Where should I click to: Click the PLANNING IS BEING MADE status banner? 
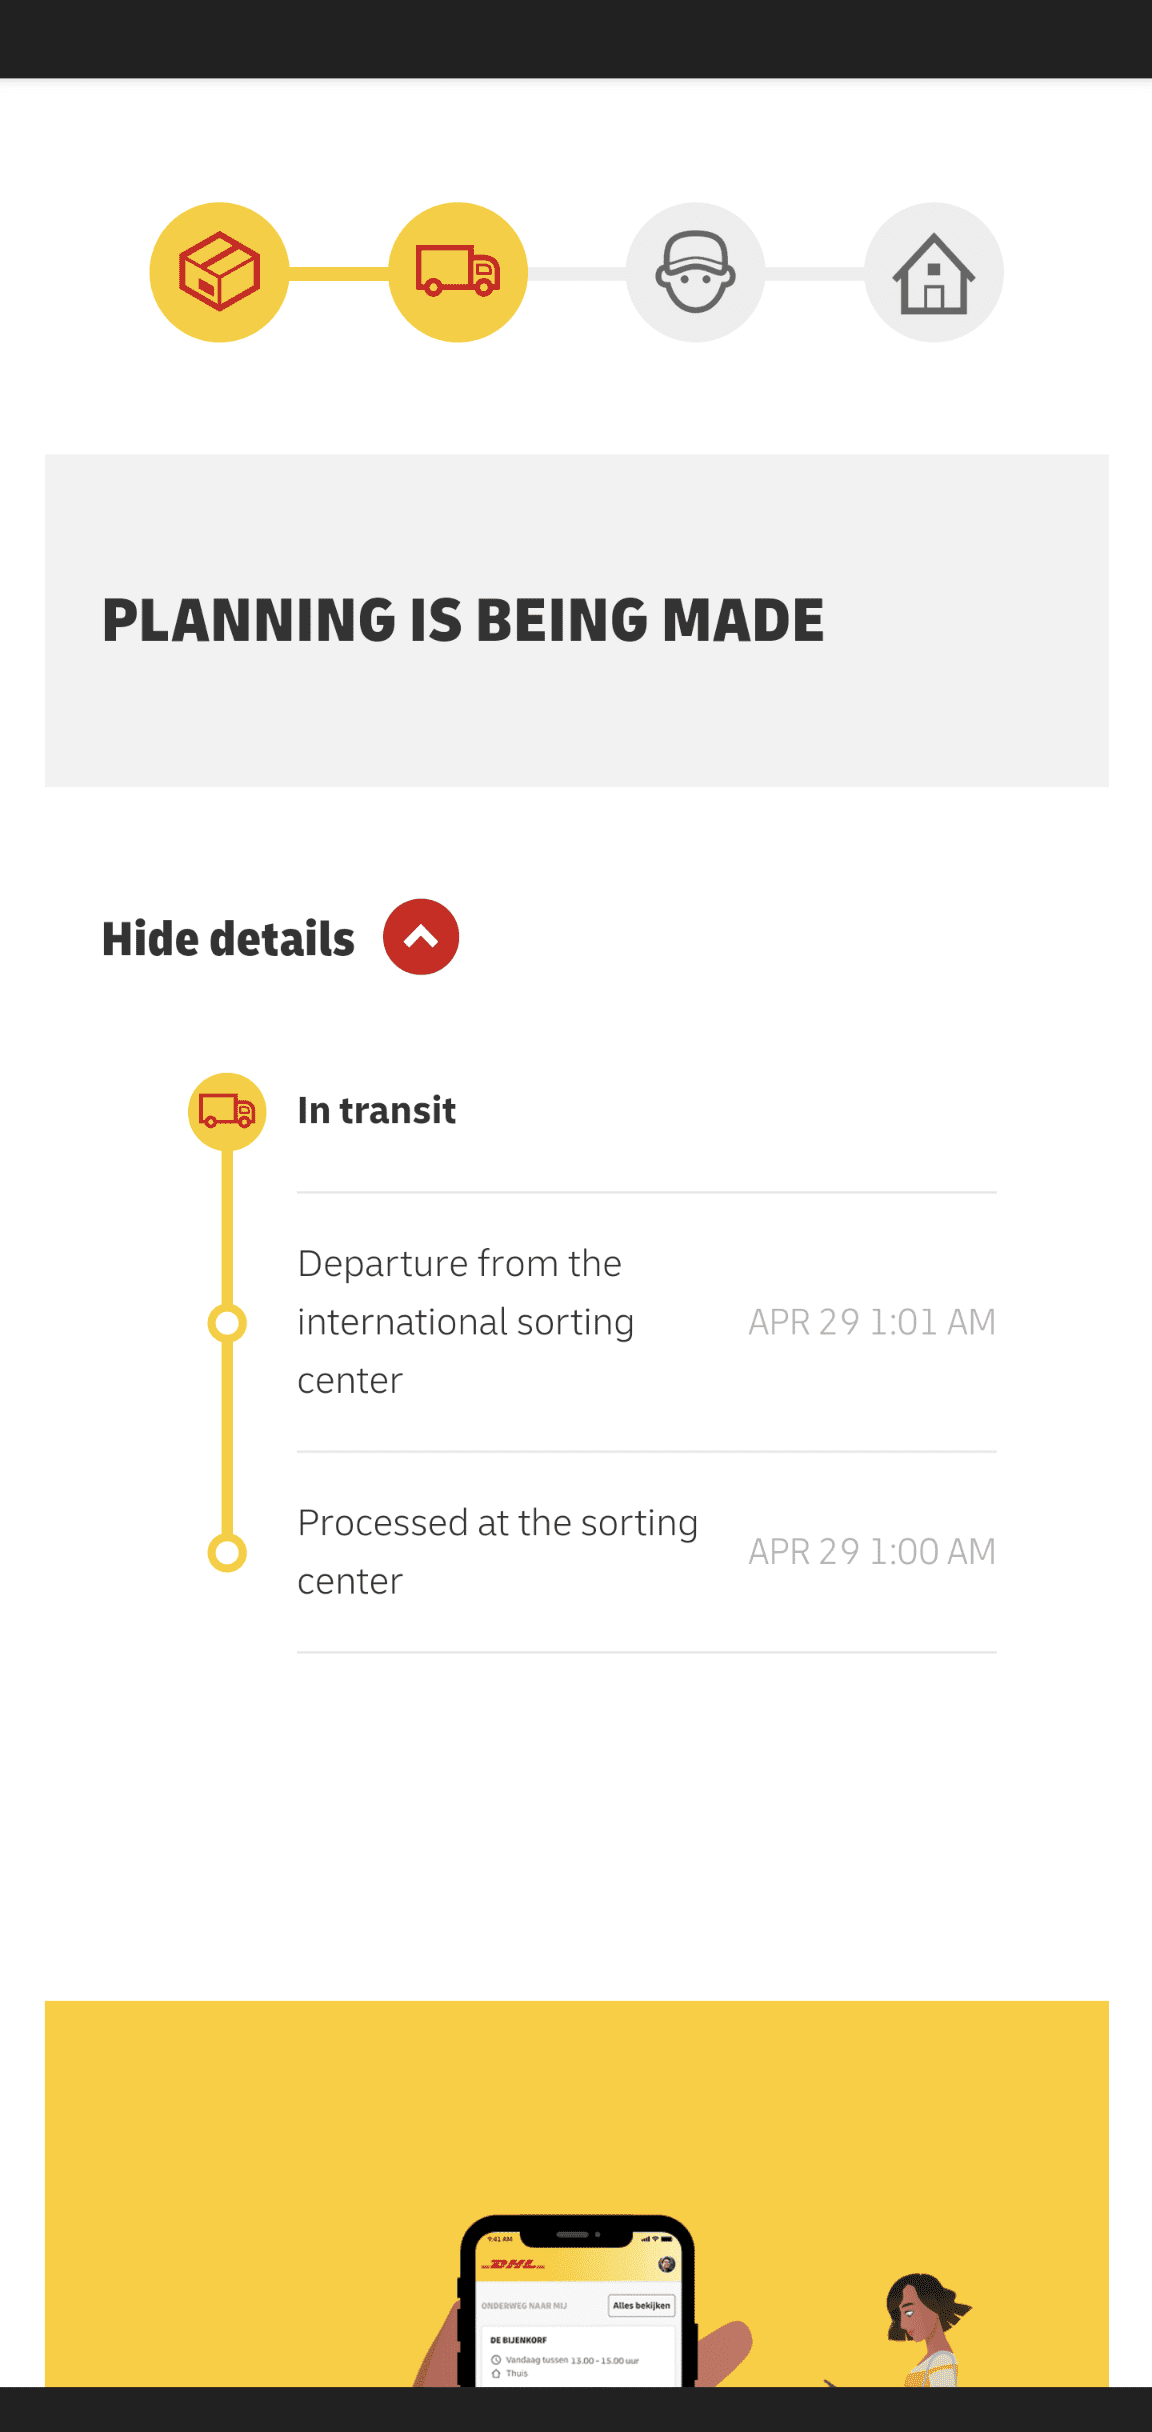click(x=576, y=620)
